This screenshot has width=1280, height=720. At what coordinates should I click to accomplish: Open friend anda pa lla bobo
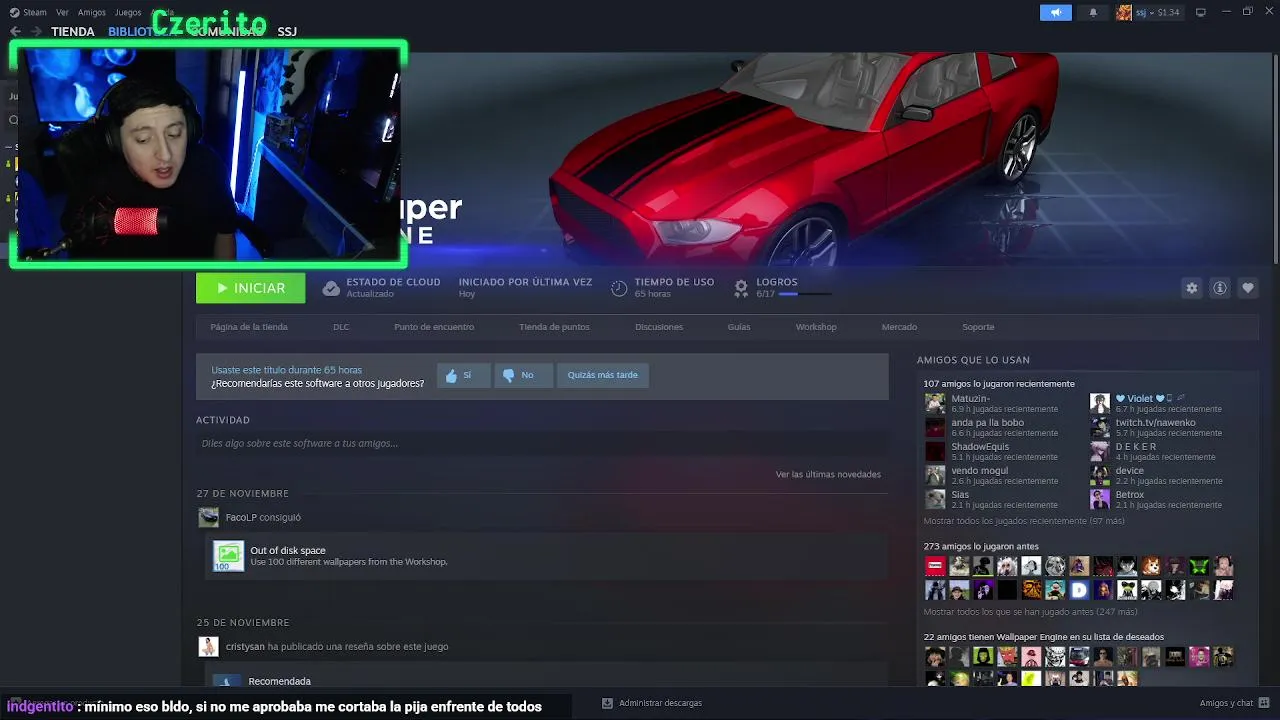click(x=987, y=422)
